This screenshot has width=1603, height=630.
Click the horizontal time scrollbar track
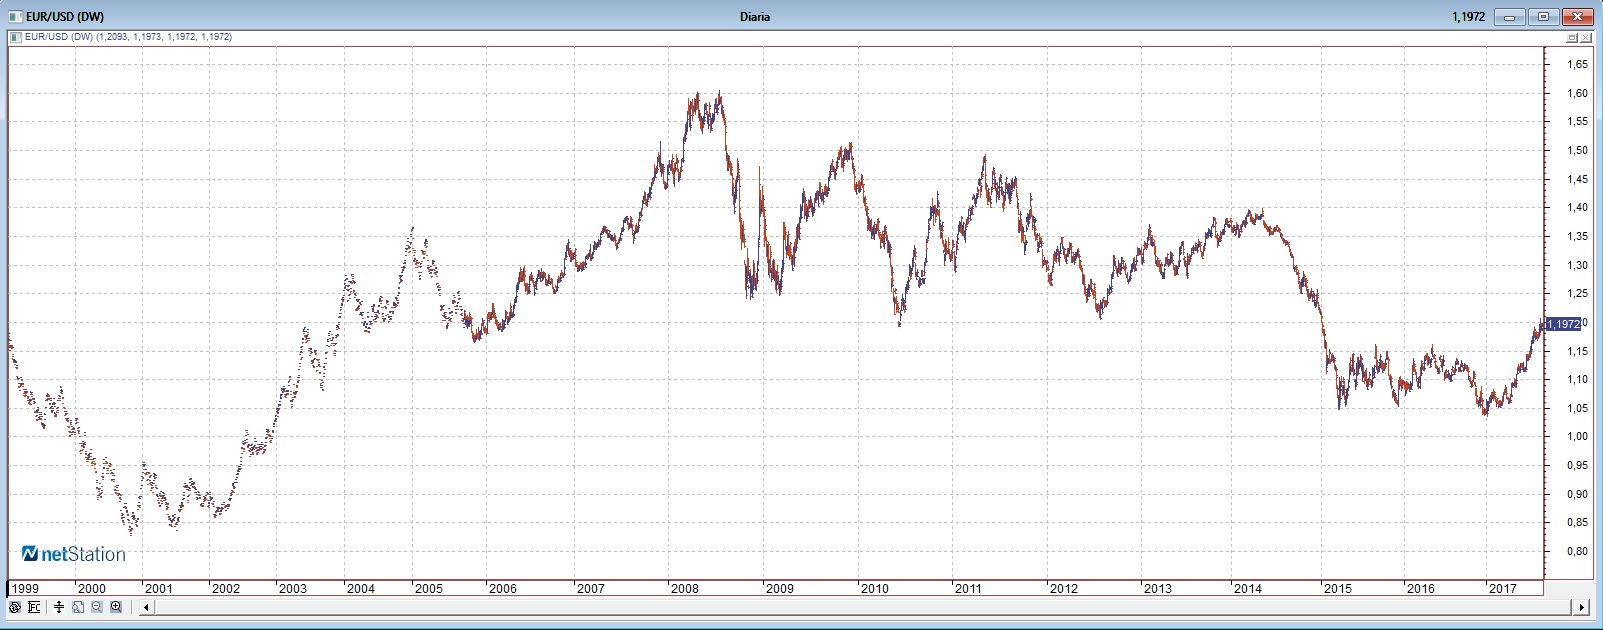(x=863, y=607)
